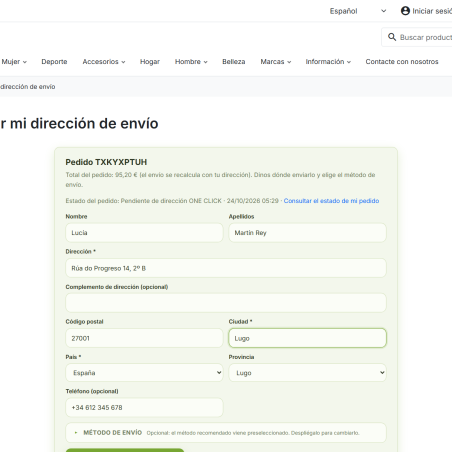Click the user account icon

click(x=405, y=11)
